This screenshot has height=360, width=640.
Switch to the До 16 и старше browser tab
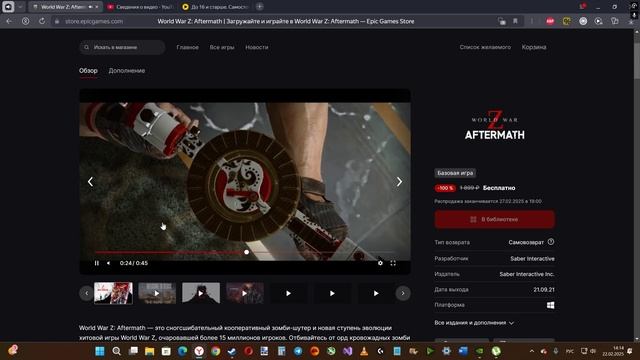215,7
